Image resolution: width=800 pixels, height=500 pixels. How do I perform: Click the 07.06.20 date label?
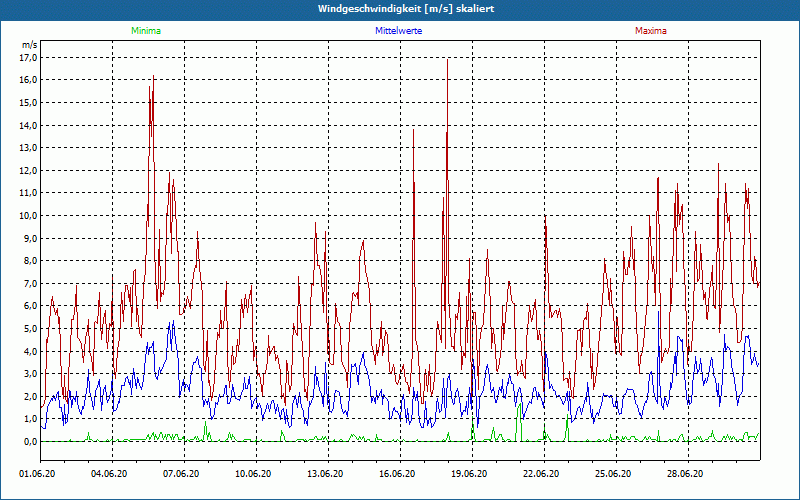tap(181, 474)
